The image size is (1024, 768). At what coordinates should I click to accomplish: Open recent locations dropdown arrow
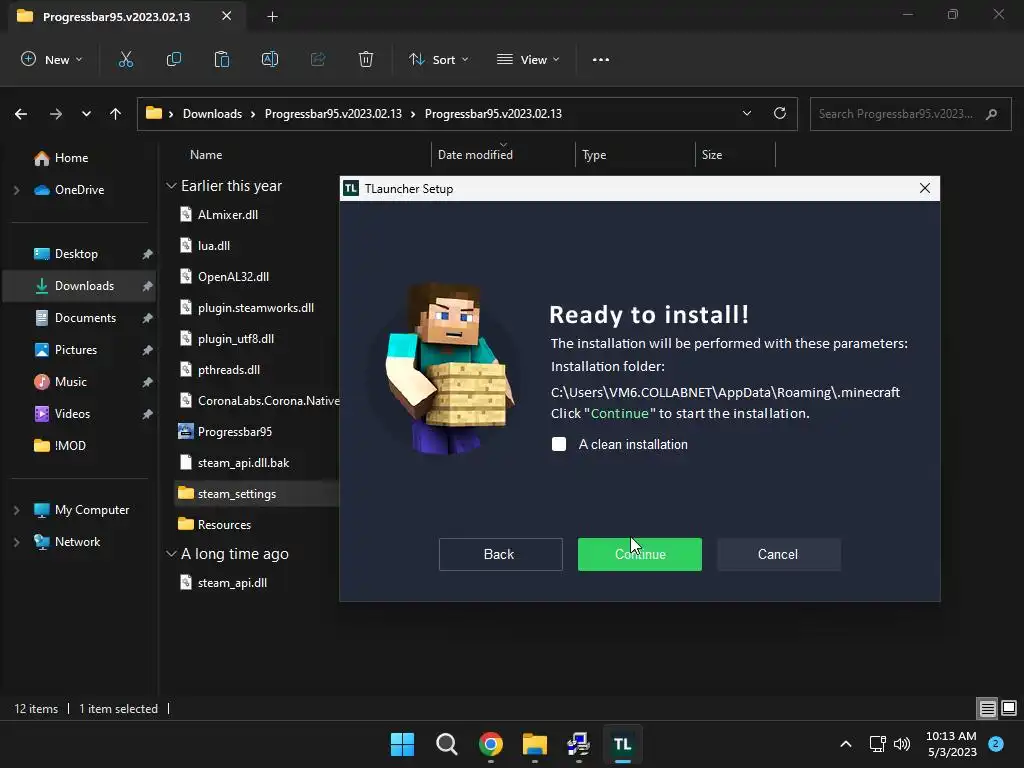coord(86,114)
